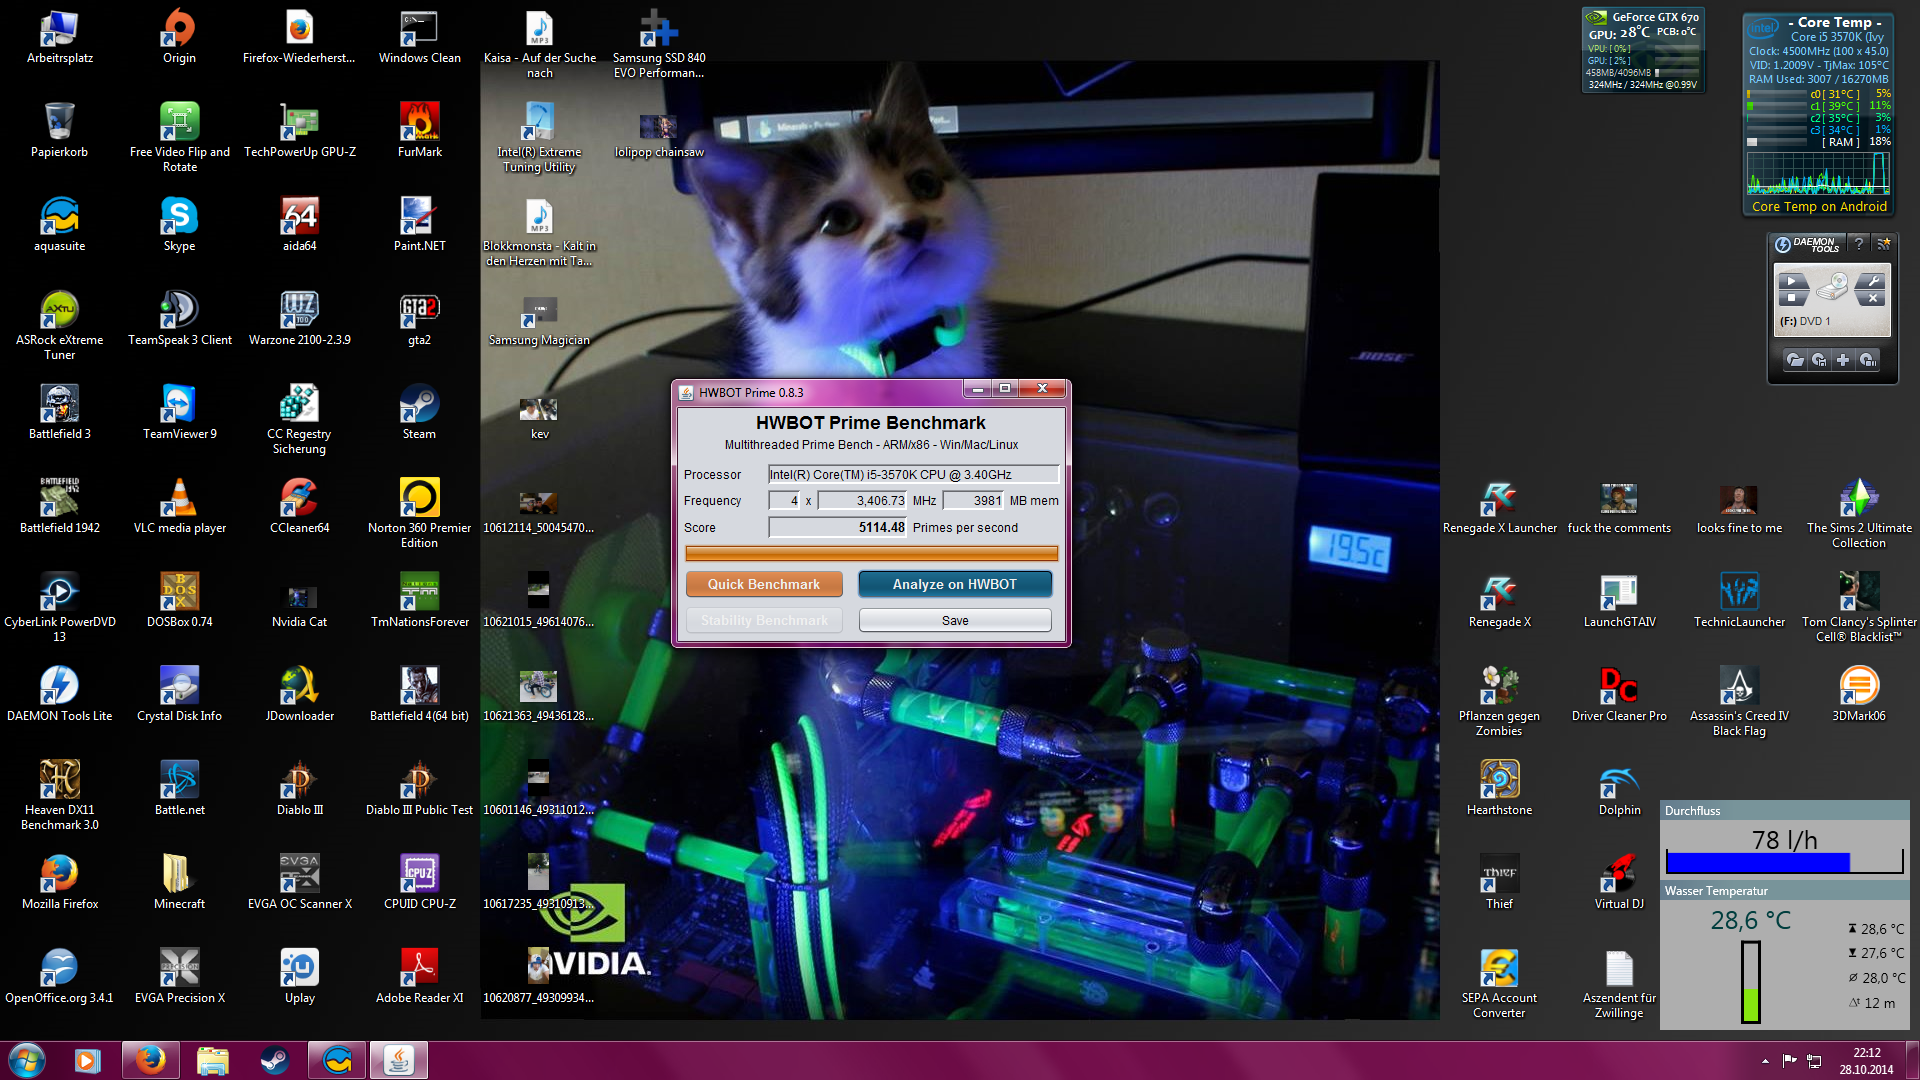Viewport: 1920px width, 1080px height.
Task: Open Diablo III desktop icon
Action: (x=300, y=789)
